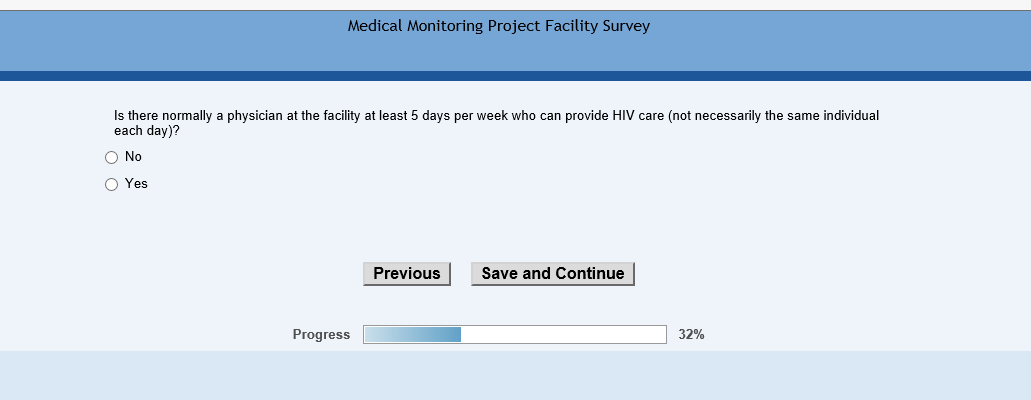Click the 32% progress percentage text

pyautogui.click(x=691, y=335)
